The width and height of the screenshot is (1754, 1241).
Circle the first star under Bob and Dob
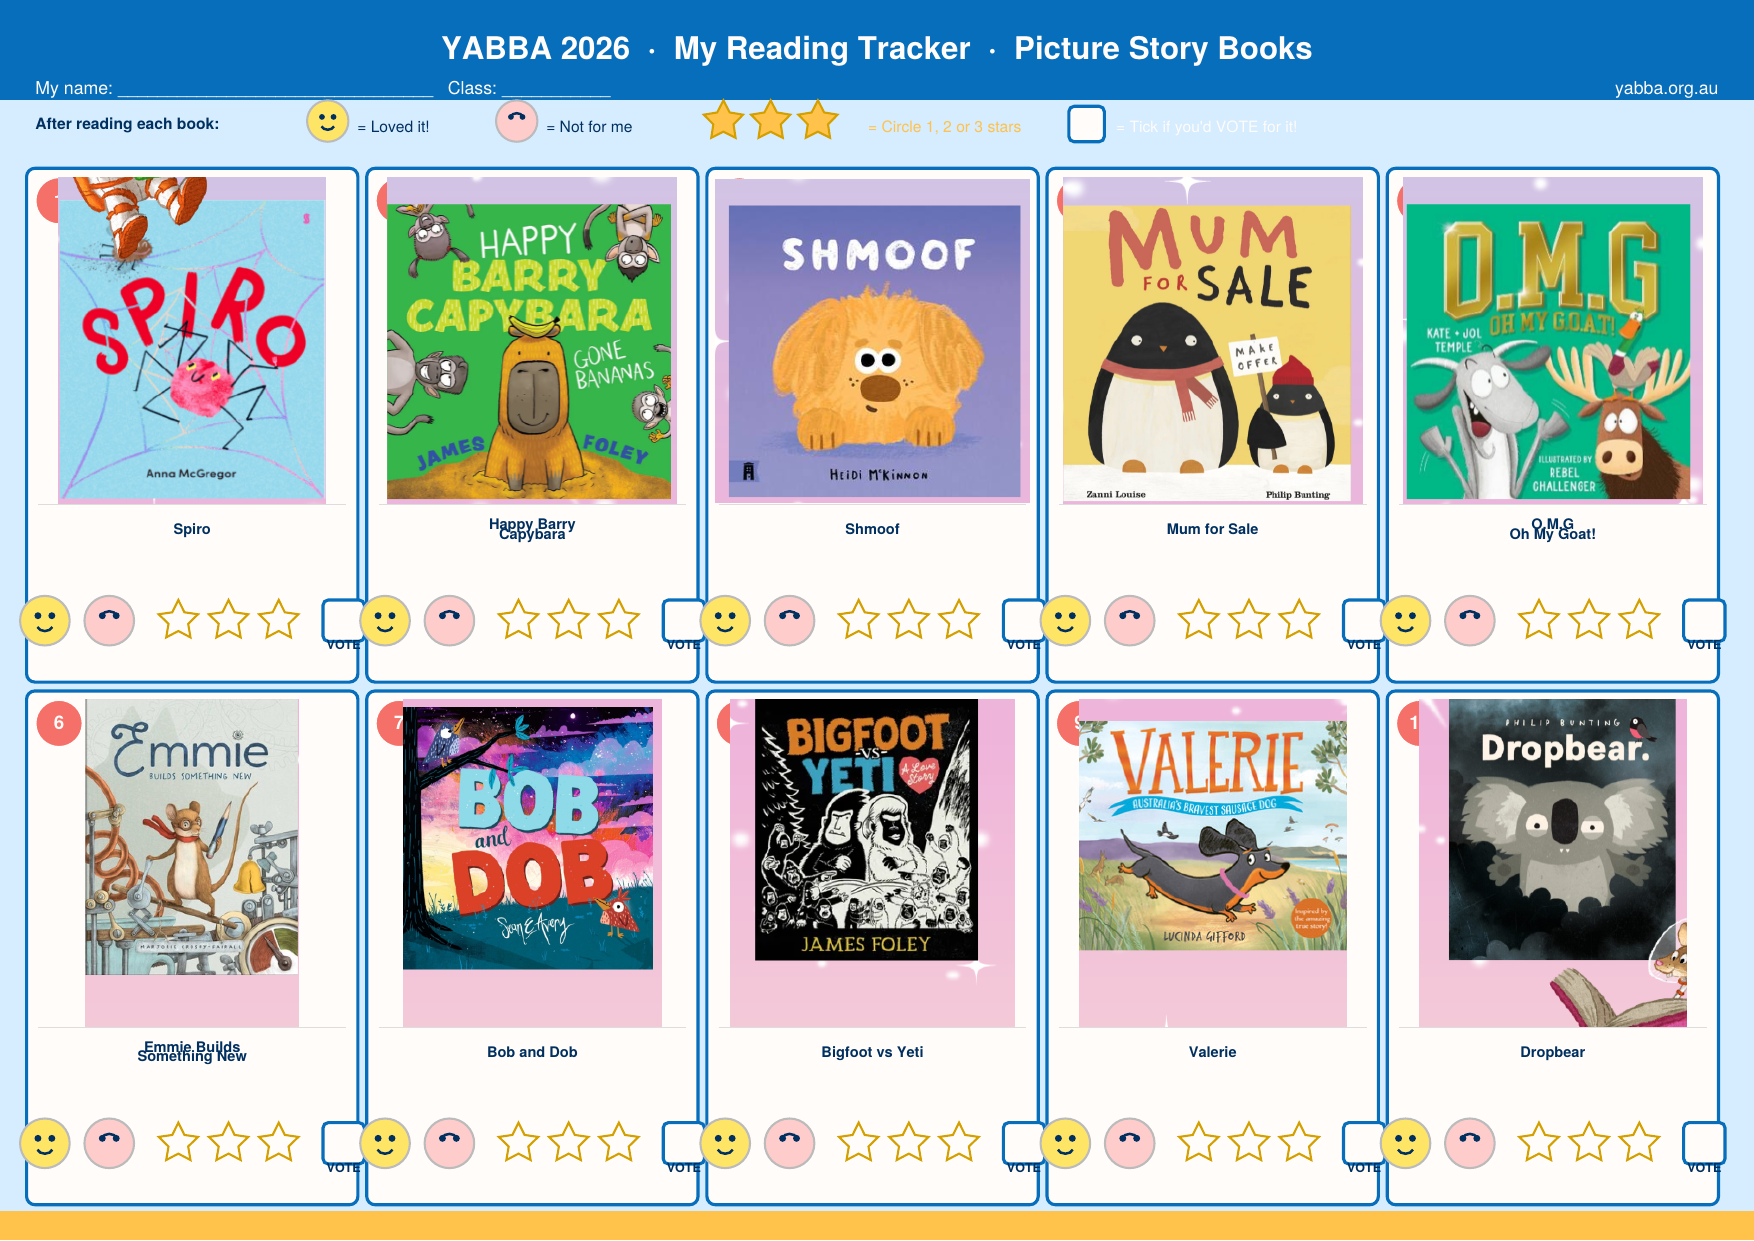[x=518, y=1141]
